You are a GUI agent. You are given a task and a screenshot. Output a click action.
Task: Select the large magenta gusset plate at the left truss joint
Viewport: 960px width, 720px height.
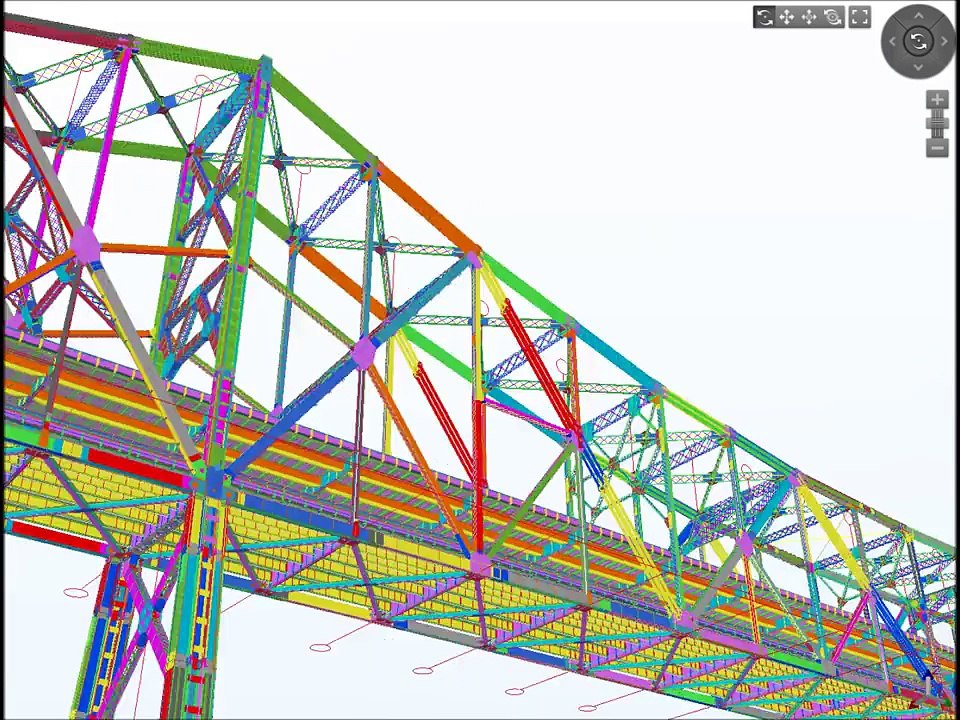tap(85, 246)
